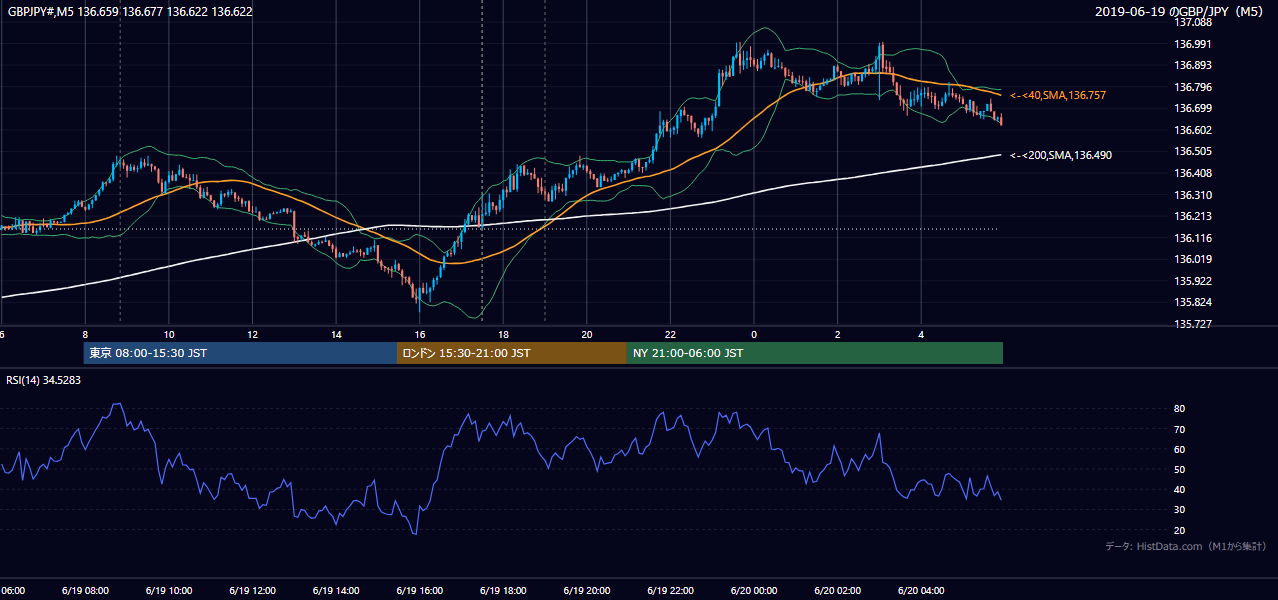Click hour tick 20 below price chart
The width and height of the screenshot is (1278, 600).
[586, 334]
